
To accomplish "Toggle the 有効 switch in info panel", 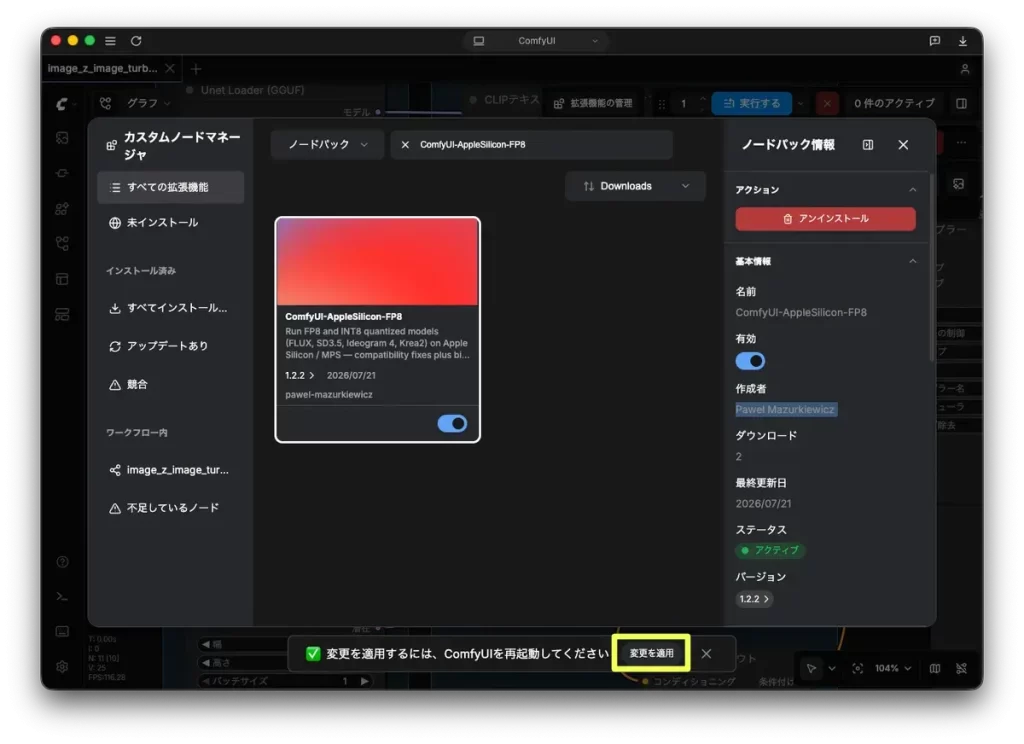I will pos(750,361).
